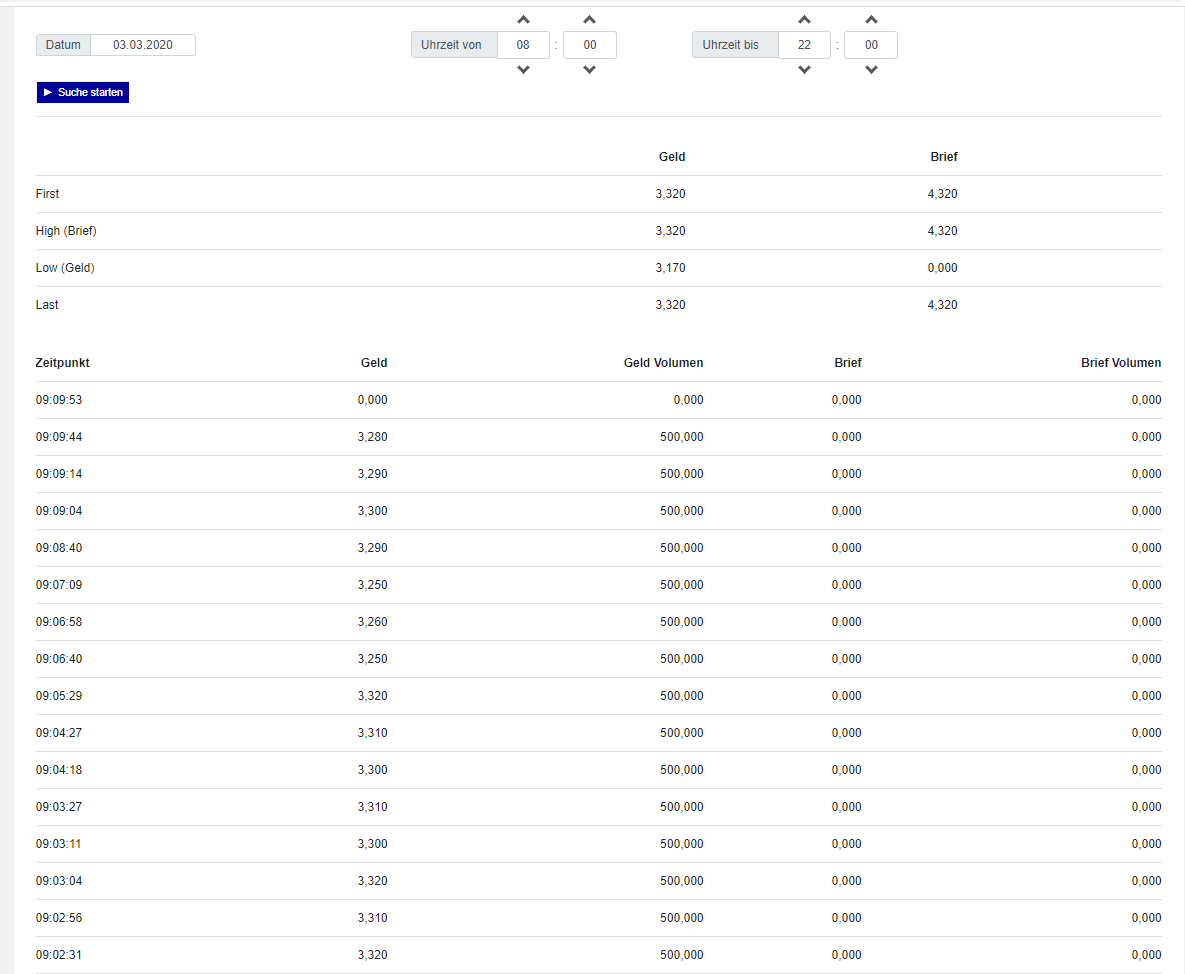Select the Brief Volumen column header
Screen dimensions: 1185x974
(x=1121, y=363)
